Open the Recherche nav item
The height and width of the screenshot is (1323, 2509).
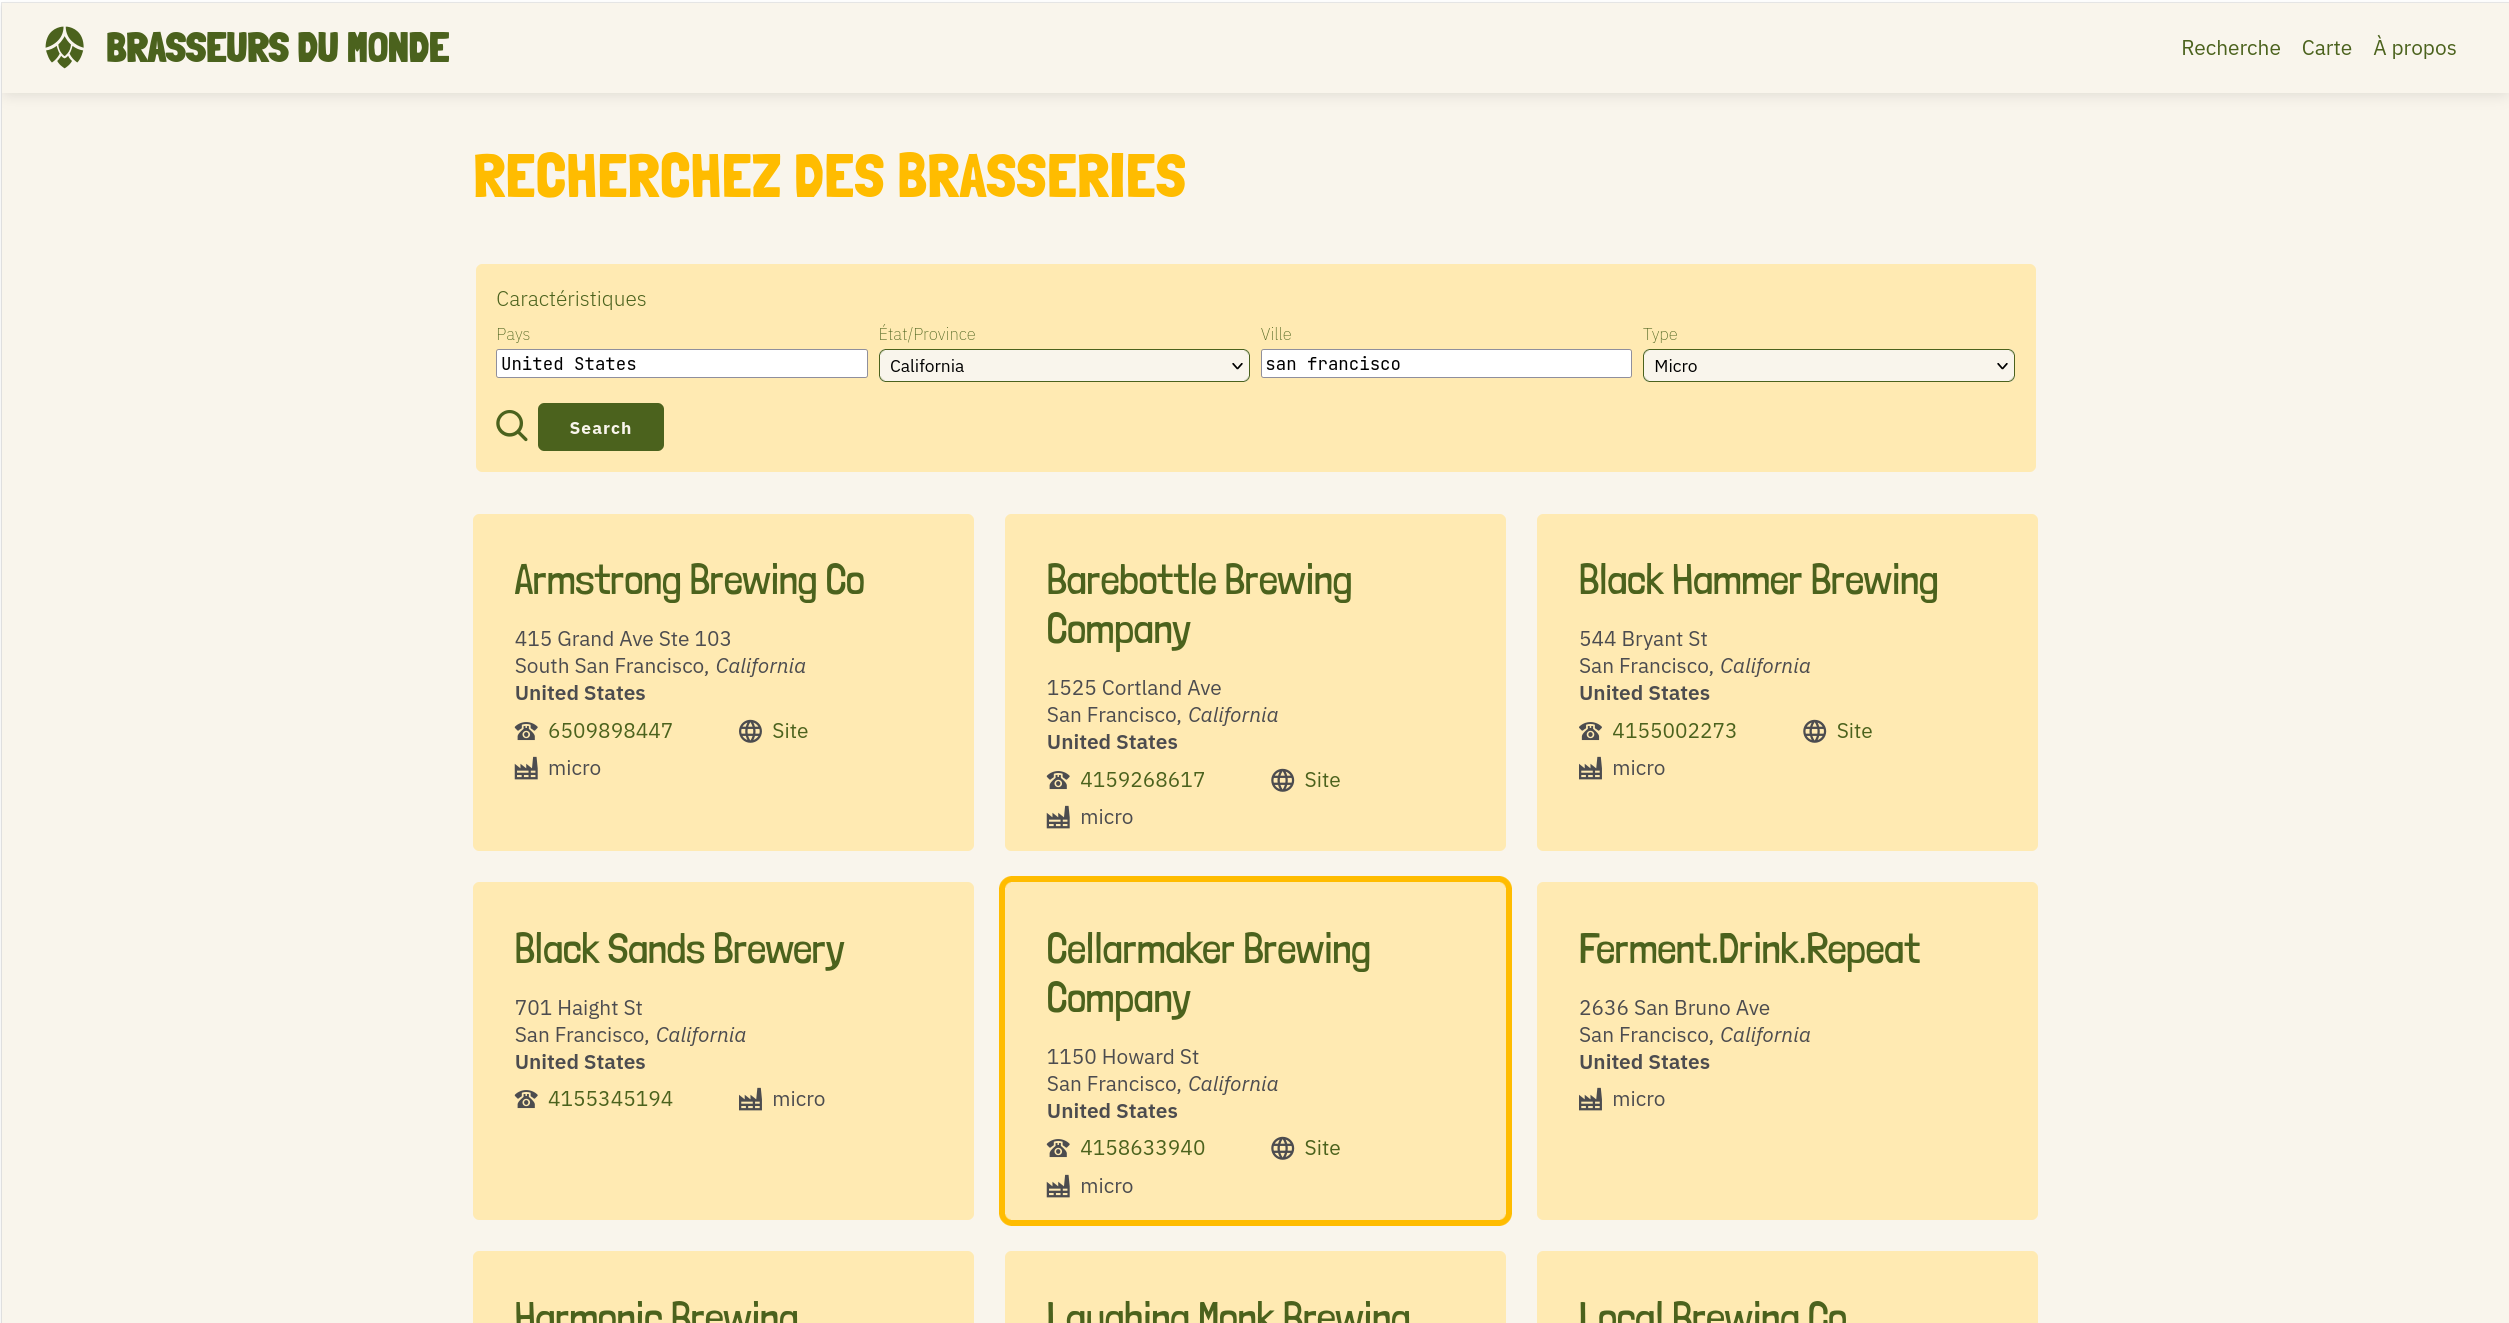tap(2230, 48)
